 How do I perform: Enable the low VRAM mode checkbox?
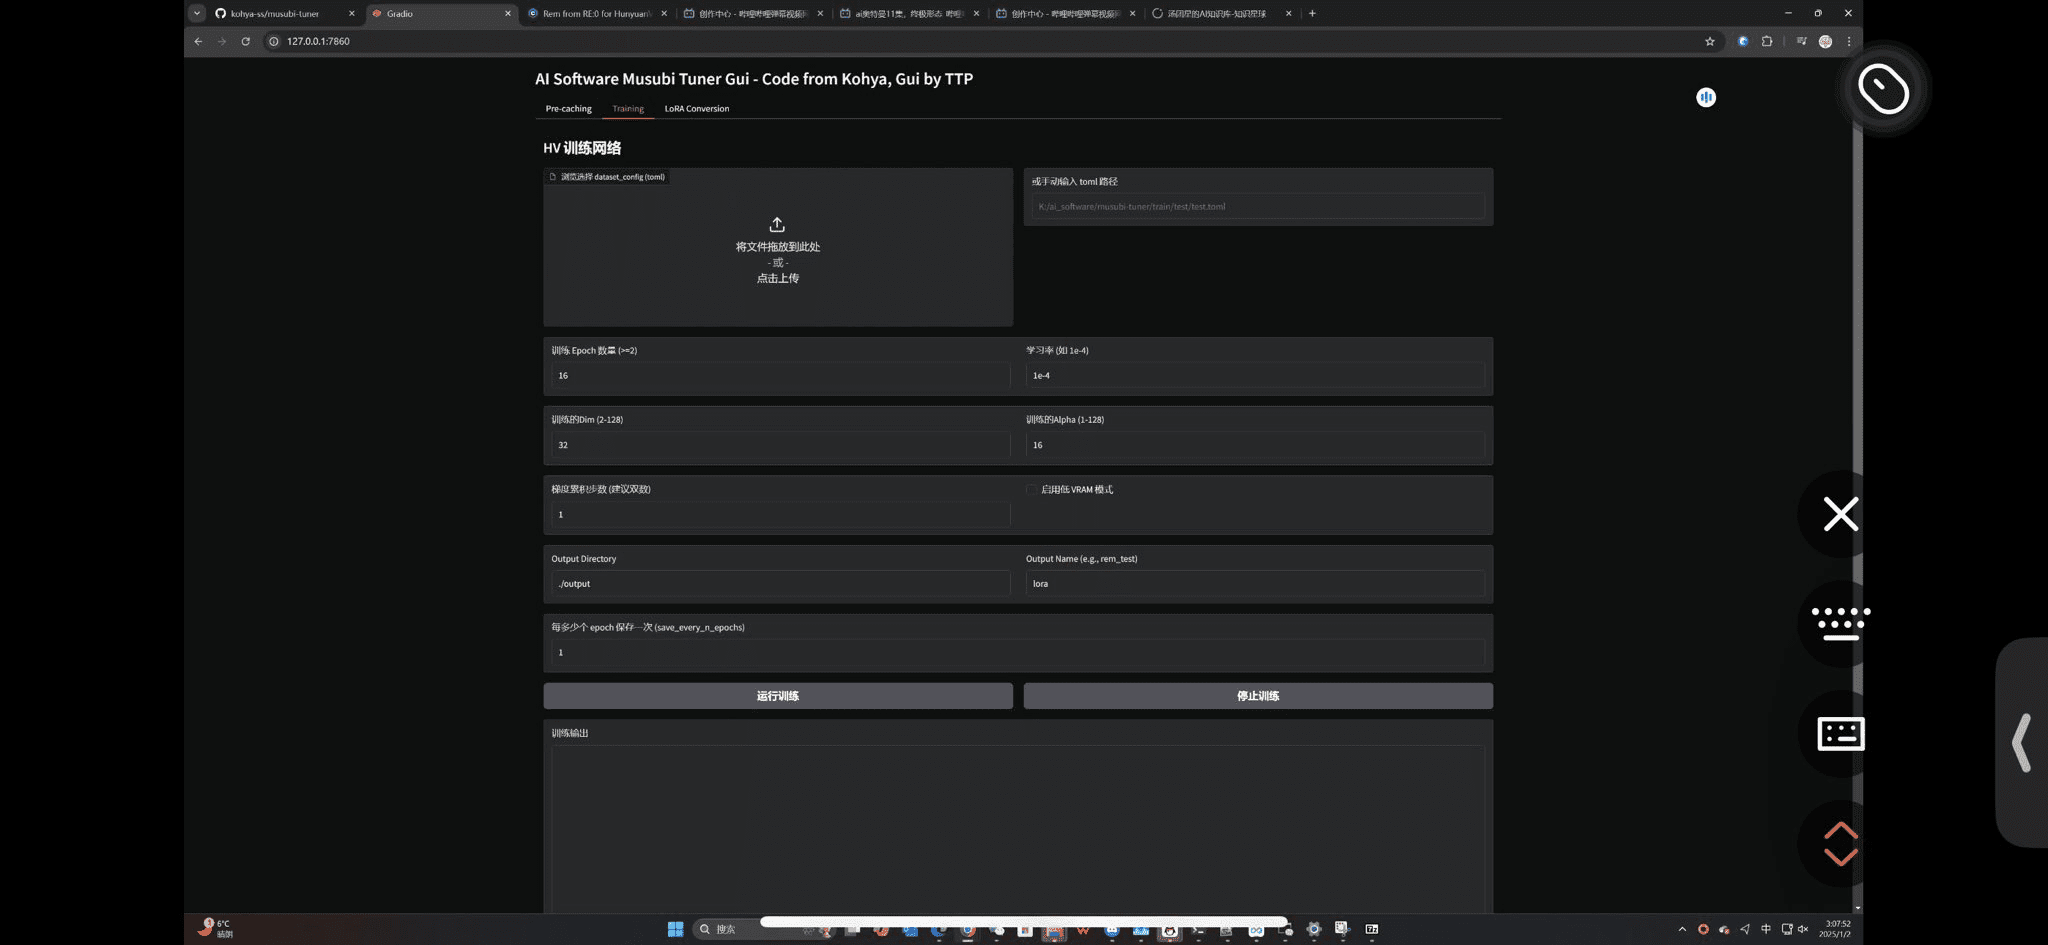pos(1031,490)
